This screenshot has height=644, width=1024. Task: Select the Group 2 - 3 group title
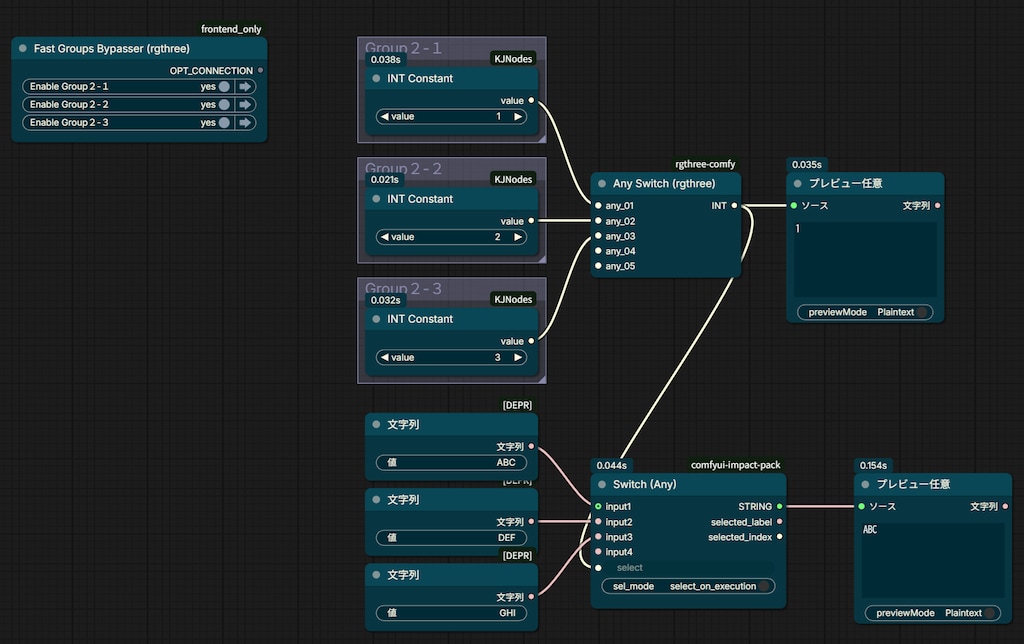[x=403, y=289]
